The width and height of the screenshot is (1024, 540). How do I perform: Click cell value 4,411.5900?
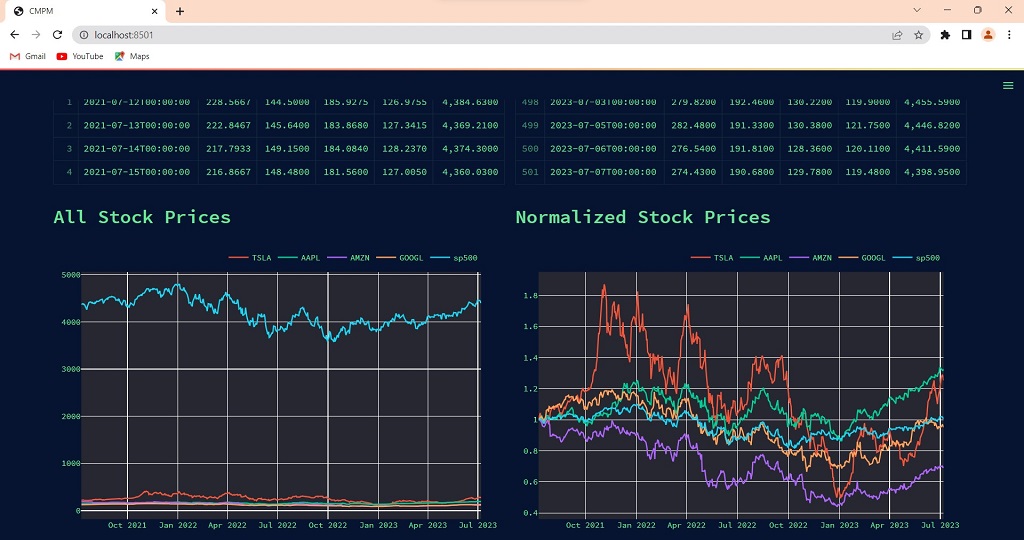(x=932, y=149)
